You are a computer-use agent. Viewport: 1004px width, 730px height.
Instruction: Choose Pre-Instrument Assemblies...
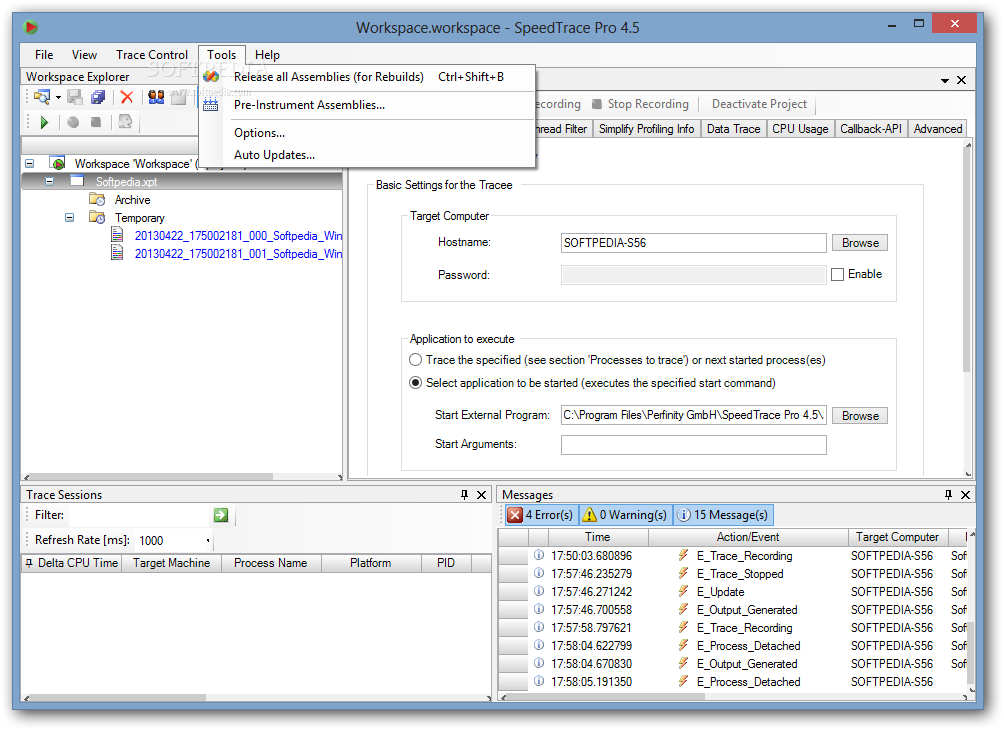pos(368,105)
